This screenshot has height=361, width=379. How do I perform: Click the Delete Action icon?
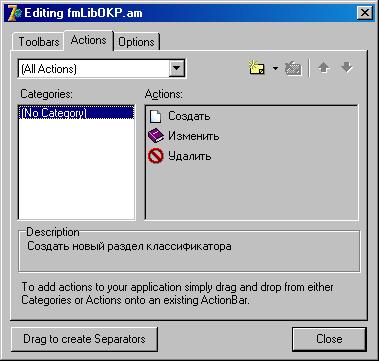[x=293, y=68]
